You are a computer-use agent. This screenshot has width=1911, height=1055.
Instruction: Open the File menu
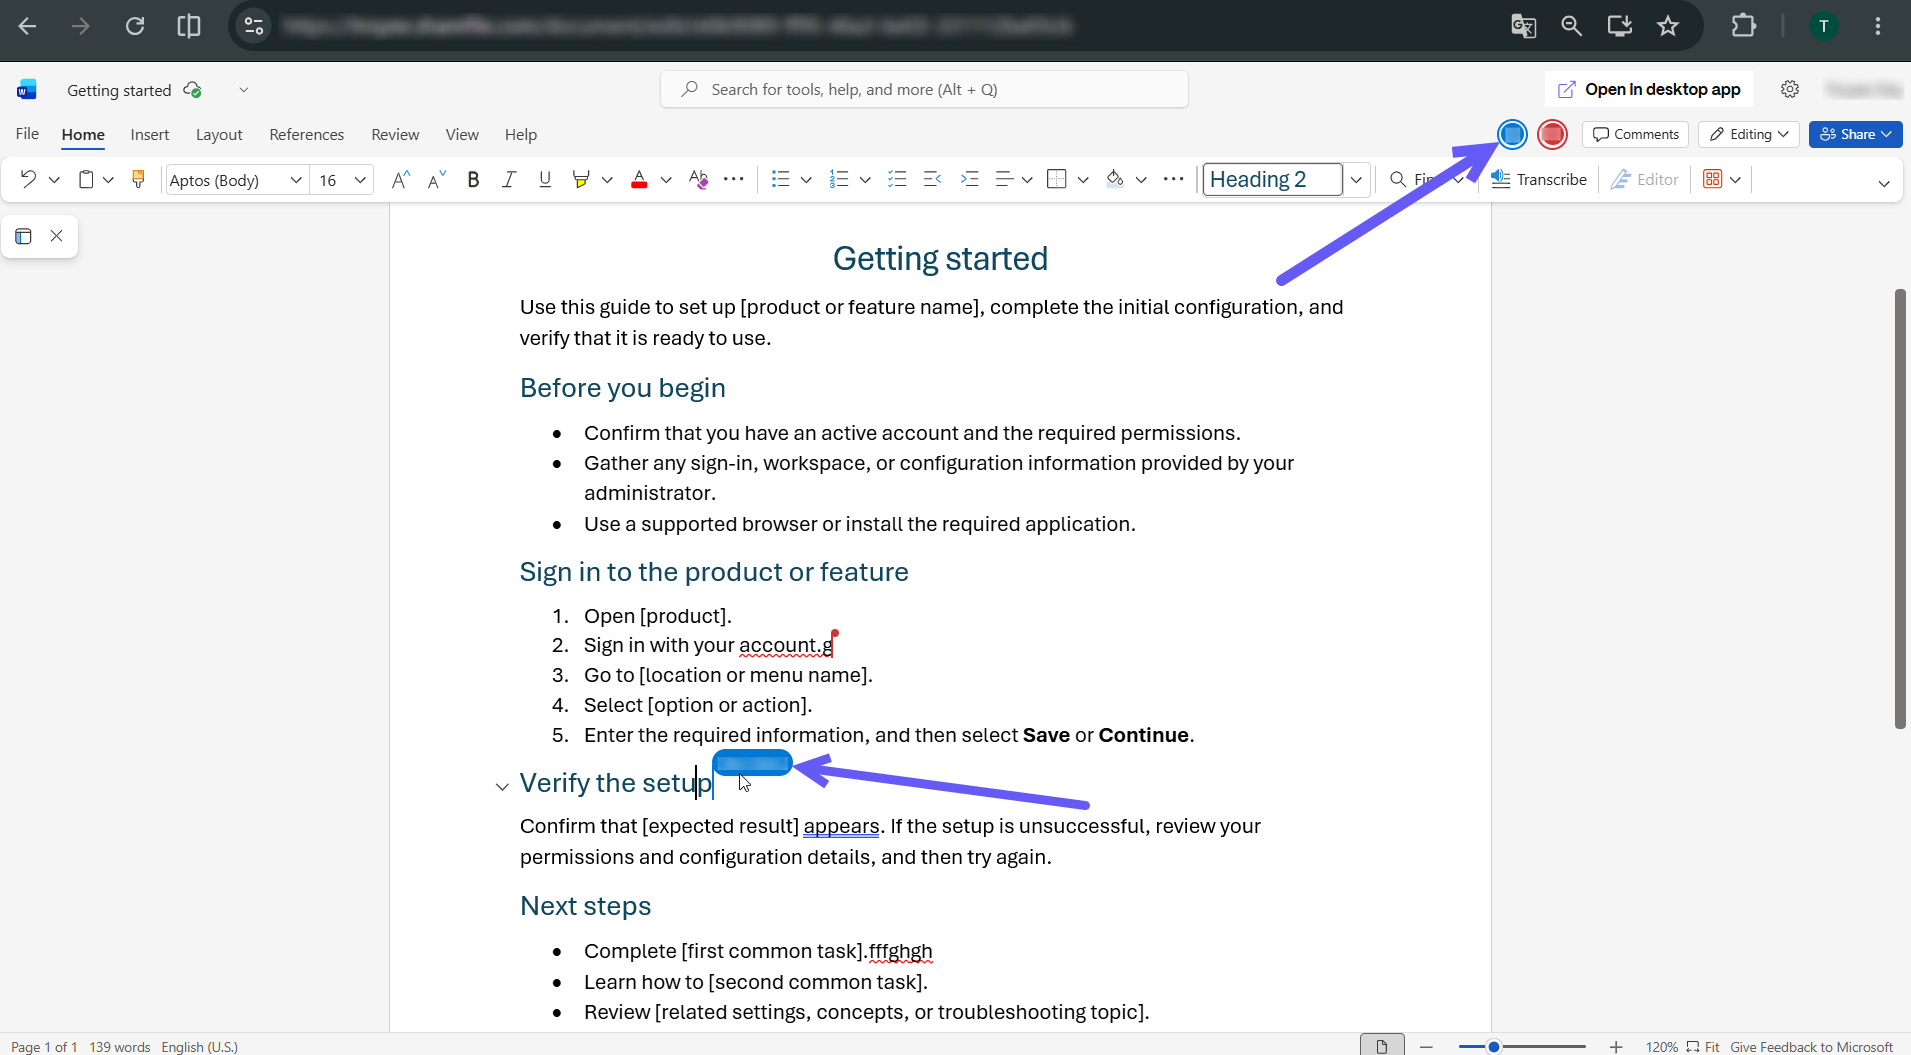pos(27,134)
